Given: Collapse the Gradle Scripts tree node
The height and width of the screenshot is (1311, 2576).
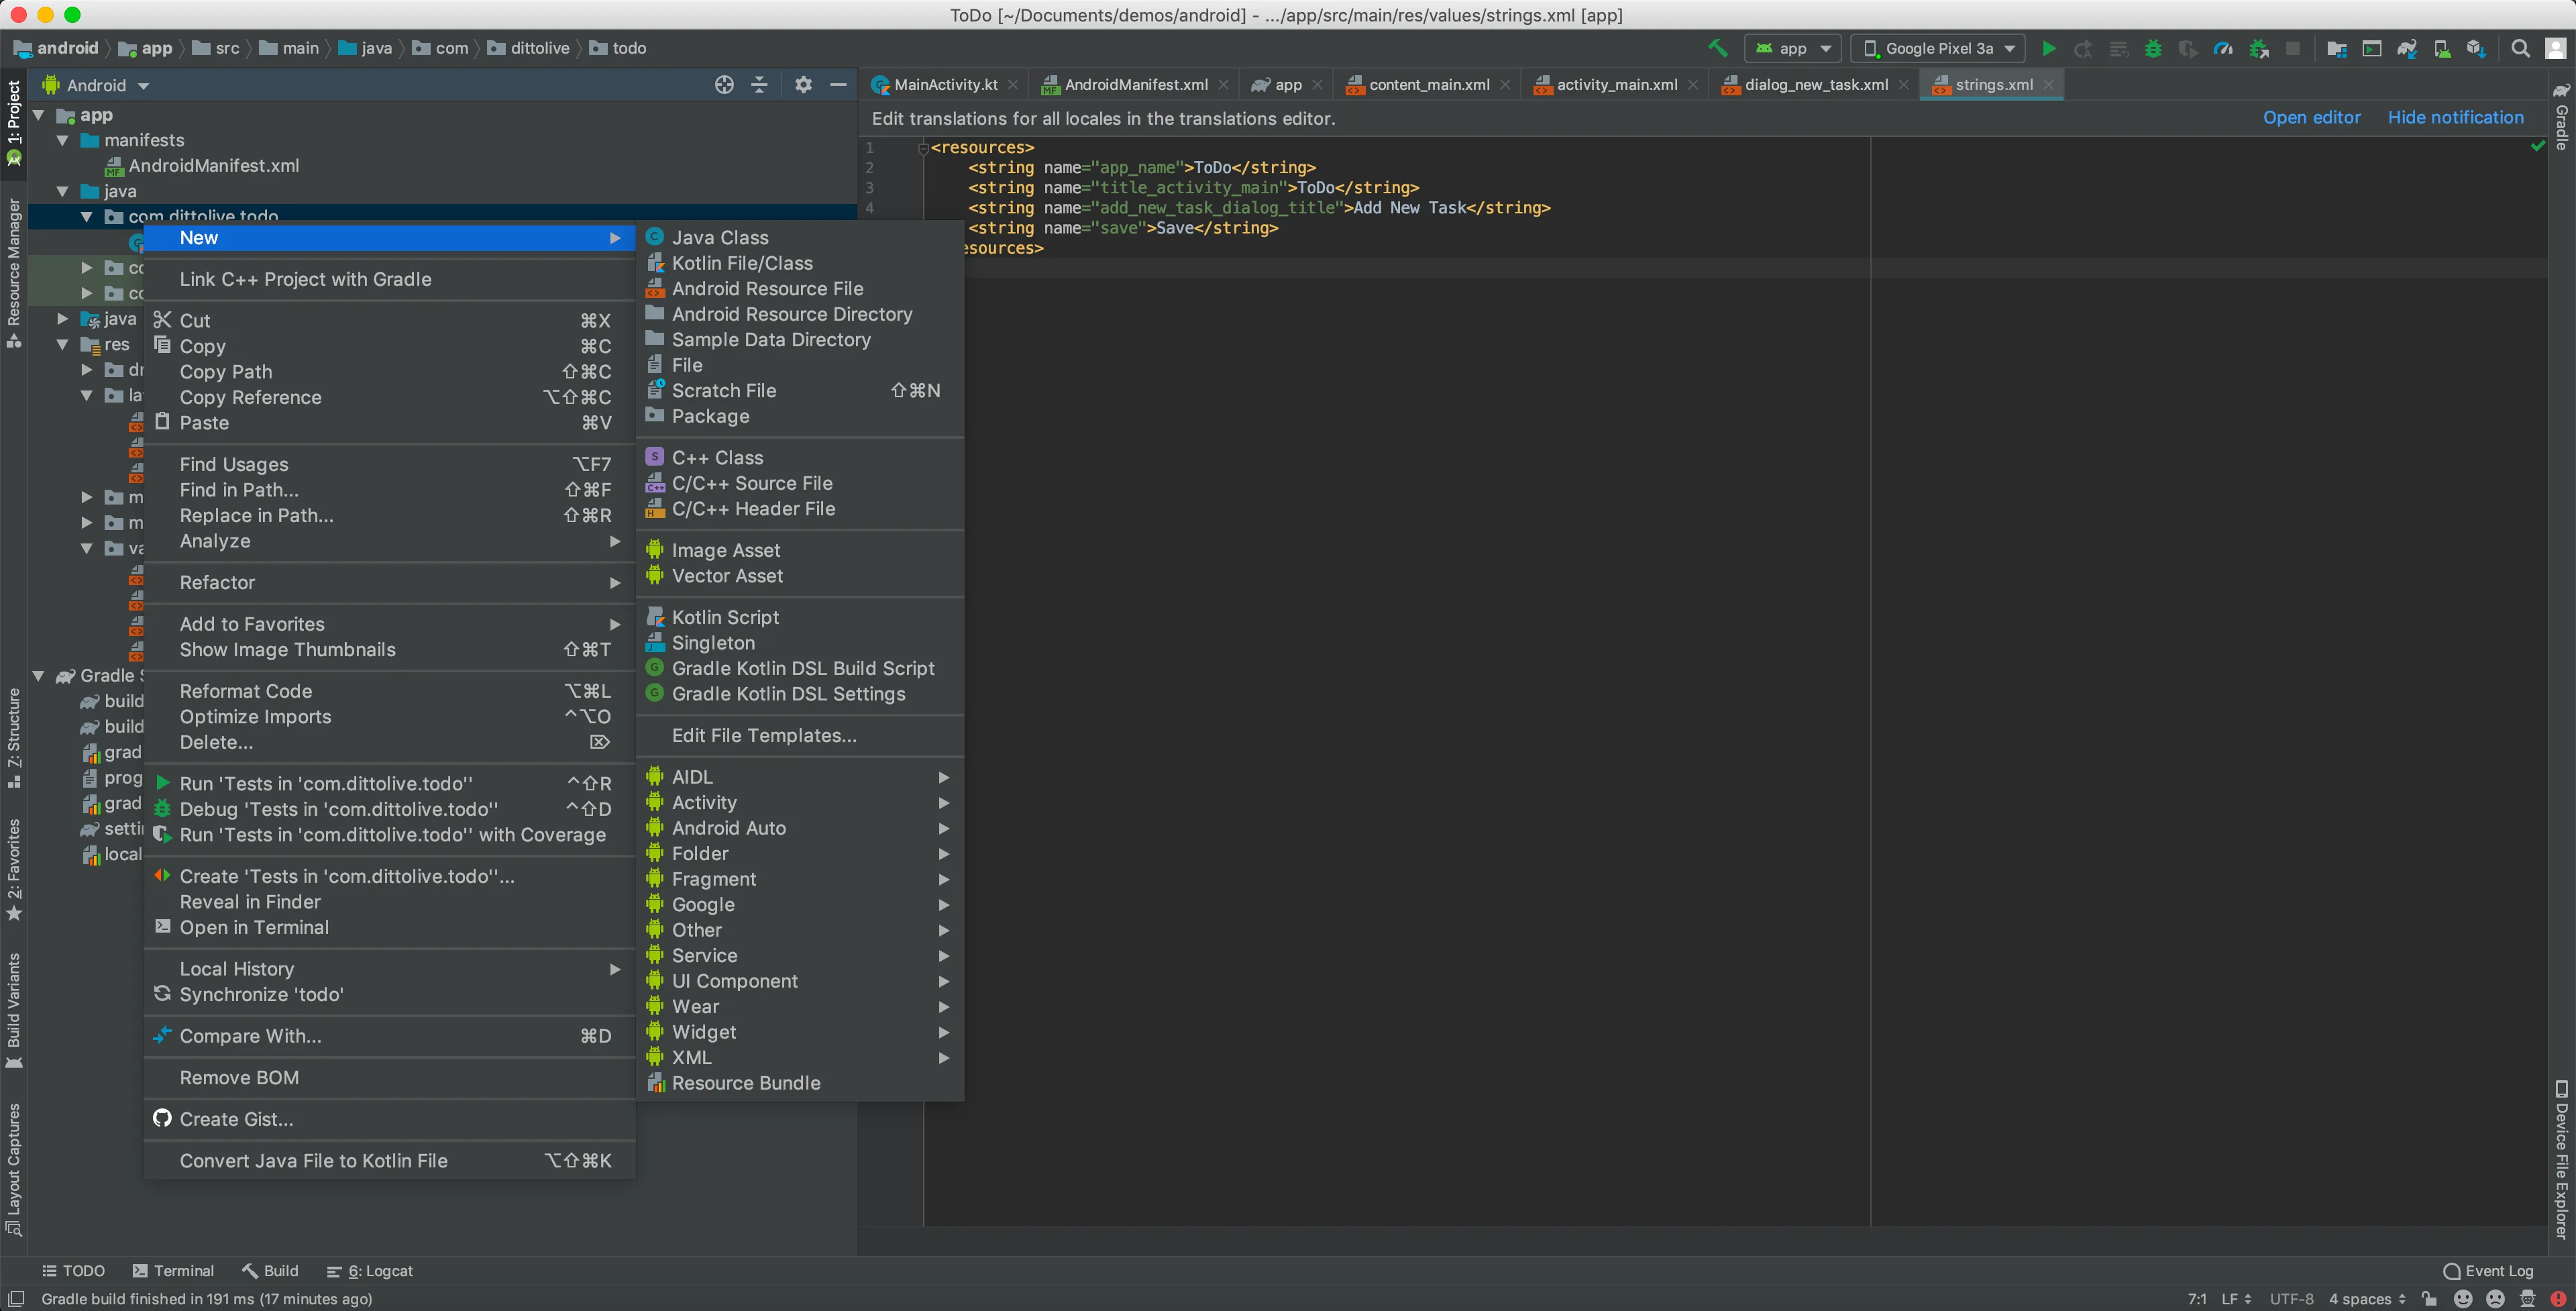Looking at the screenshot, I should coord(38,676).
